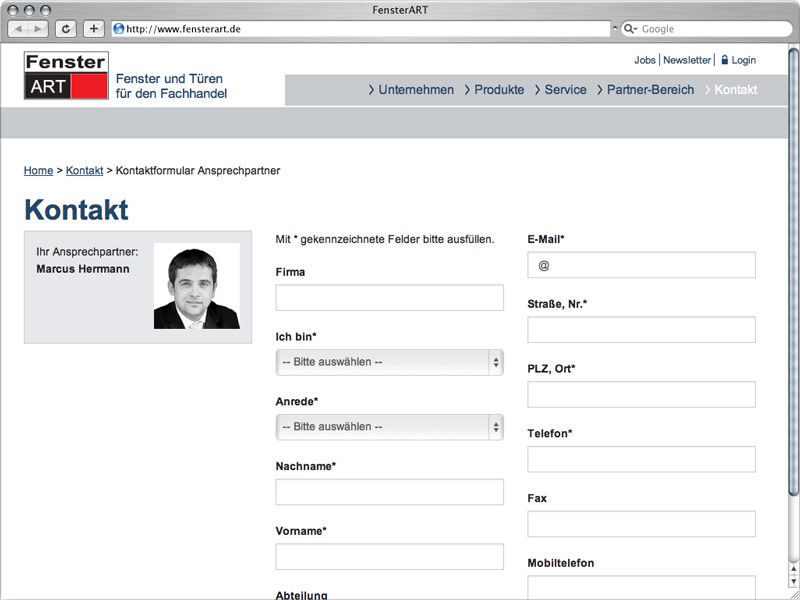Focus the E-Mail input field
This screenshot has height=600, width=800.
[641, 265]
